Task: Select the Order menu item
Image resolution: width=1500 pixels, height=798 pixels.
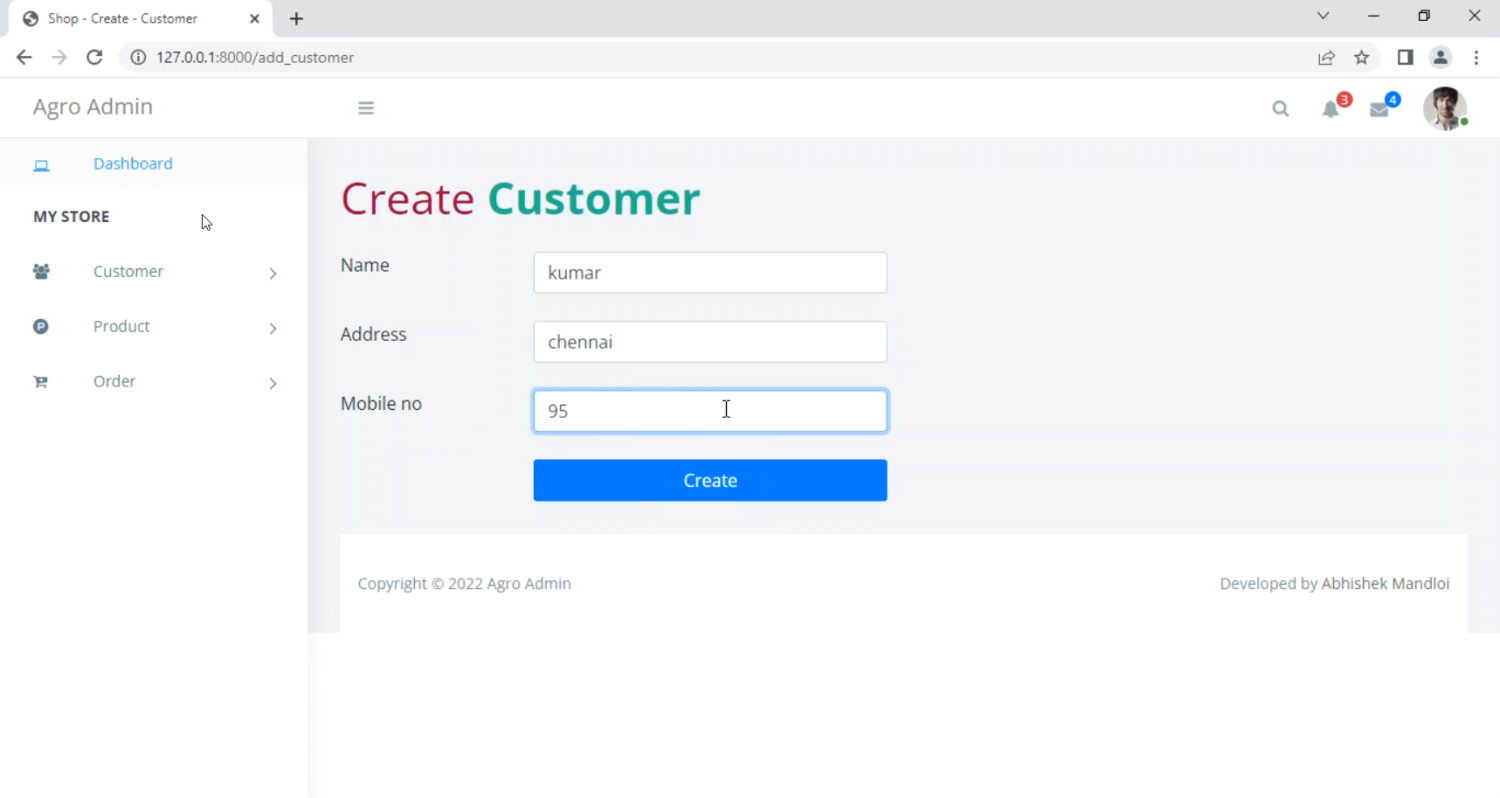Action: (x=114, y=381)
